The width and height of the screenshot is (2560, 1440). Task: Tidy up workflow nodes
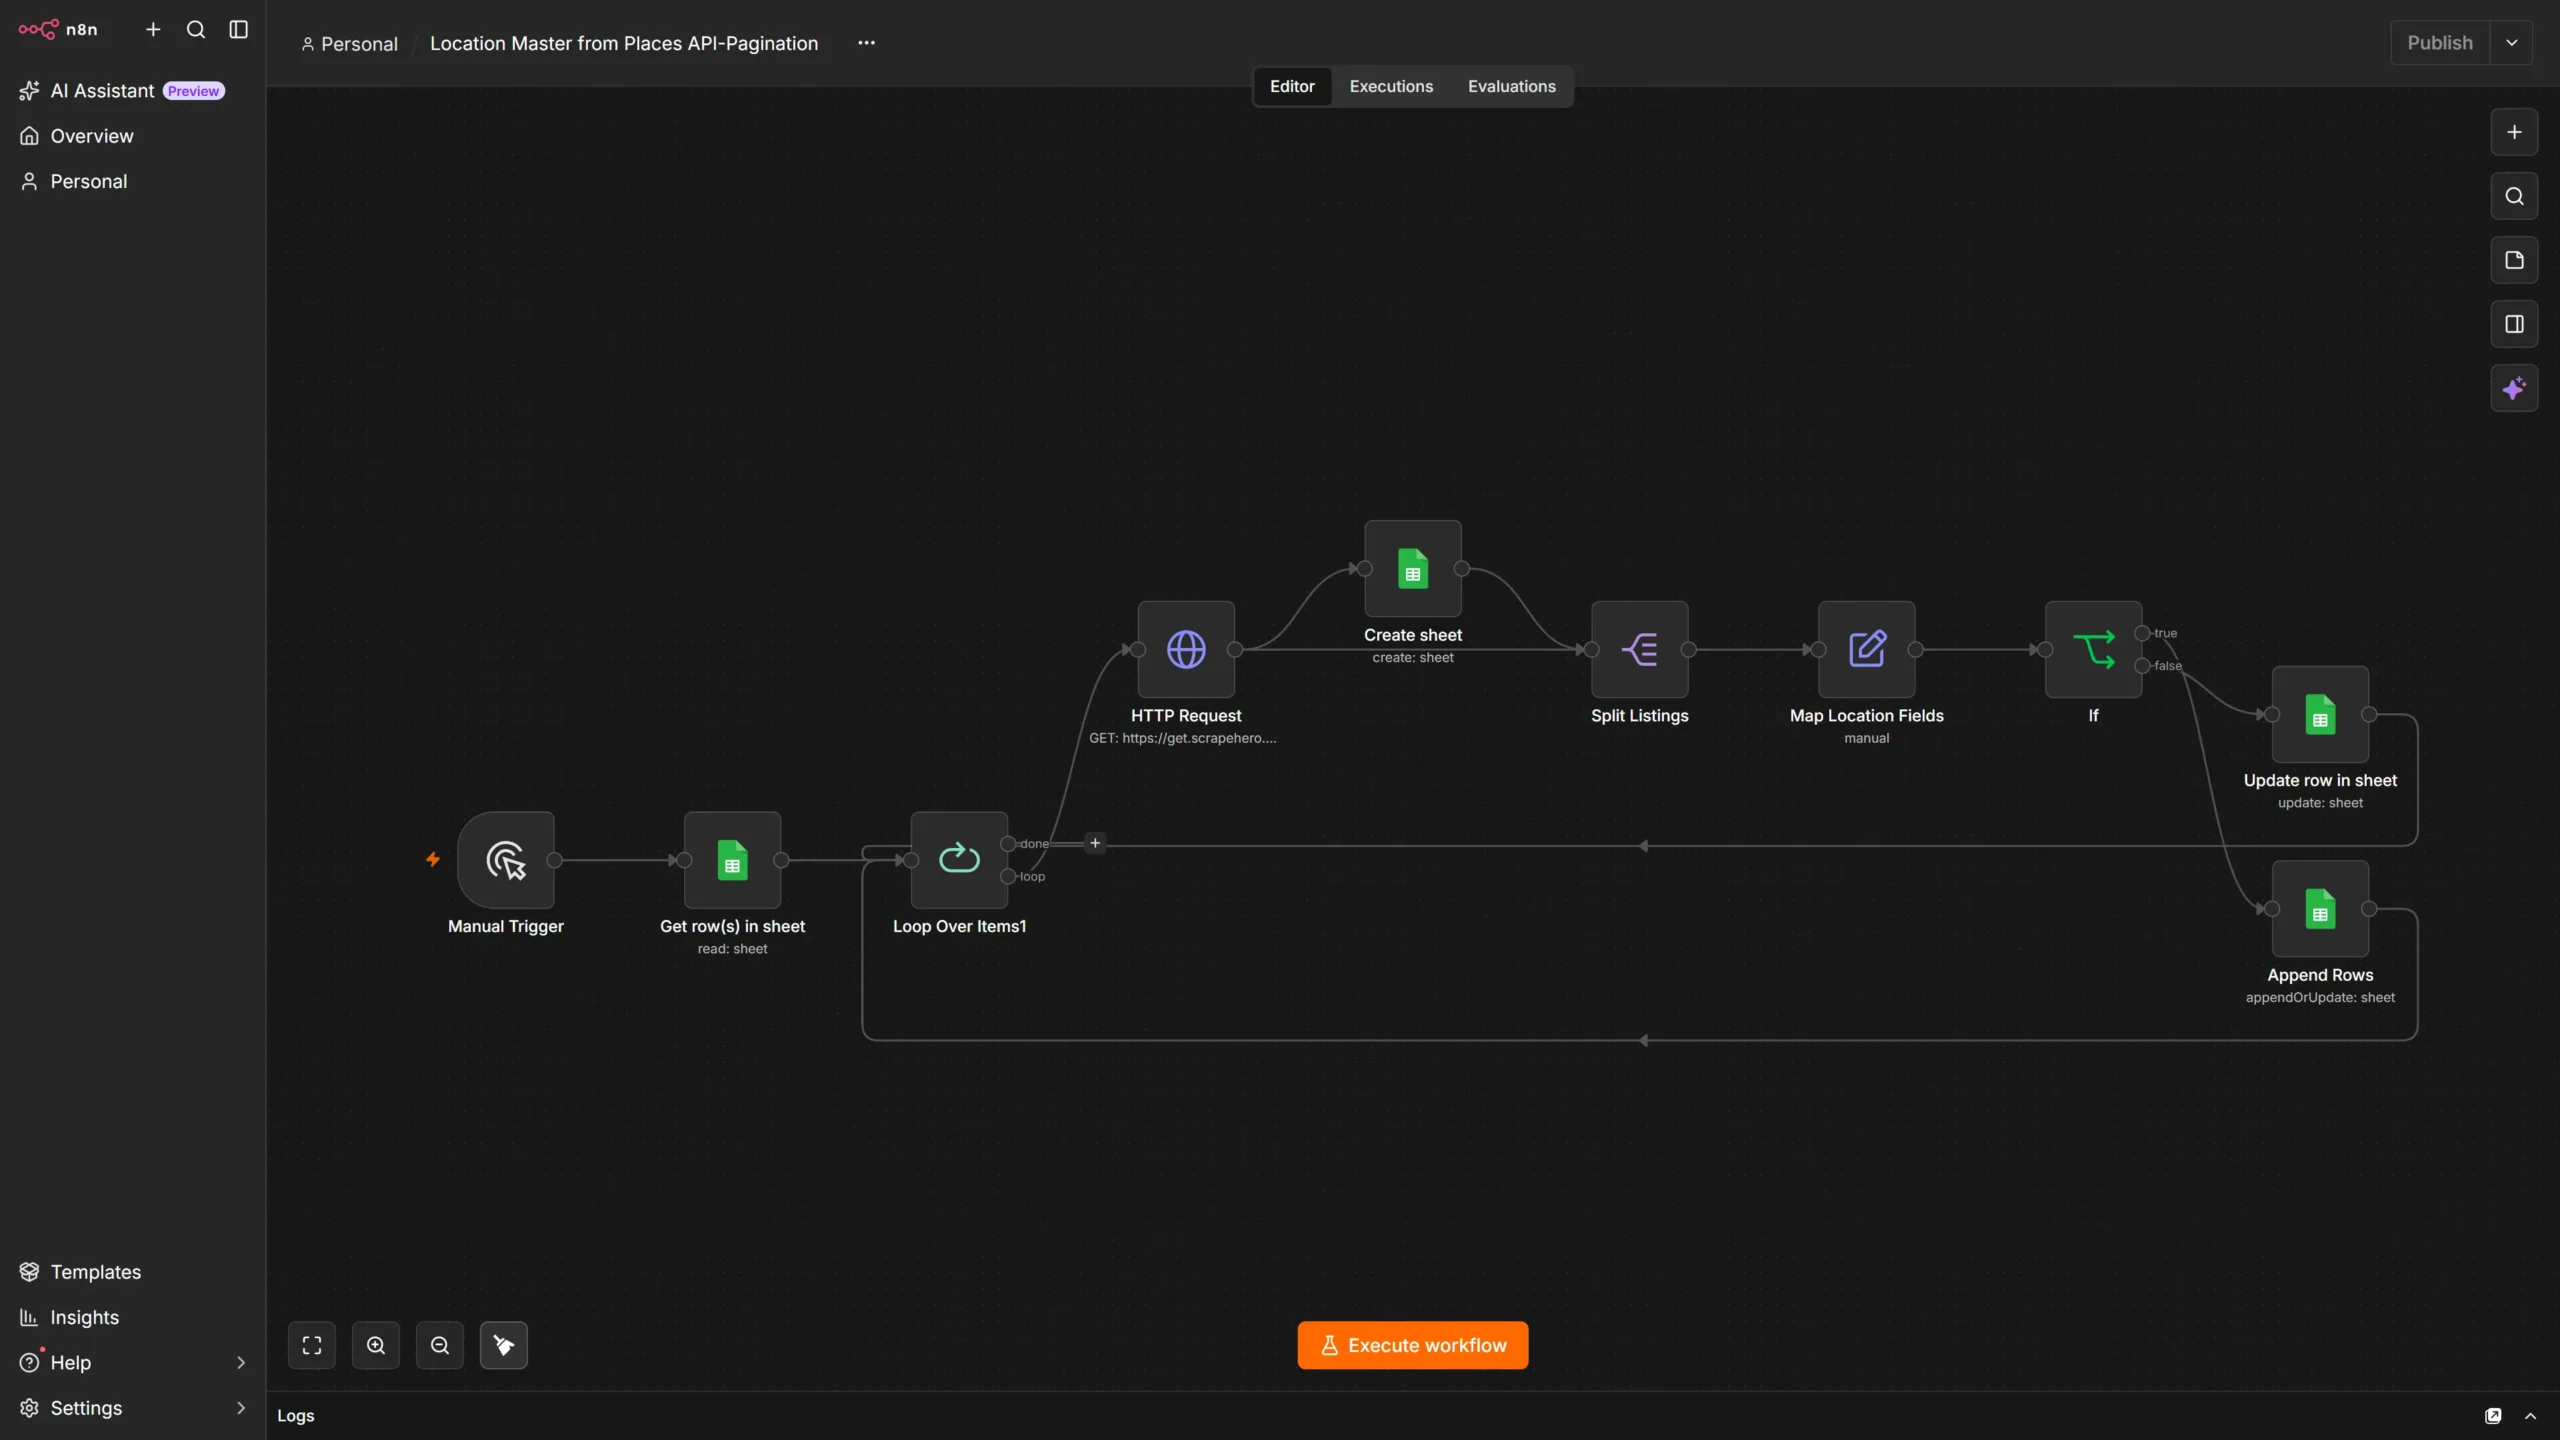(504, 1345)
